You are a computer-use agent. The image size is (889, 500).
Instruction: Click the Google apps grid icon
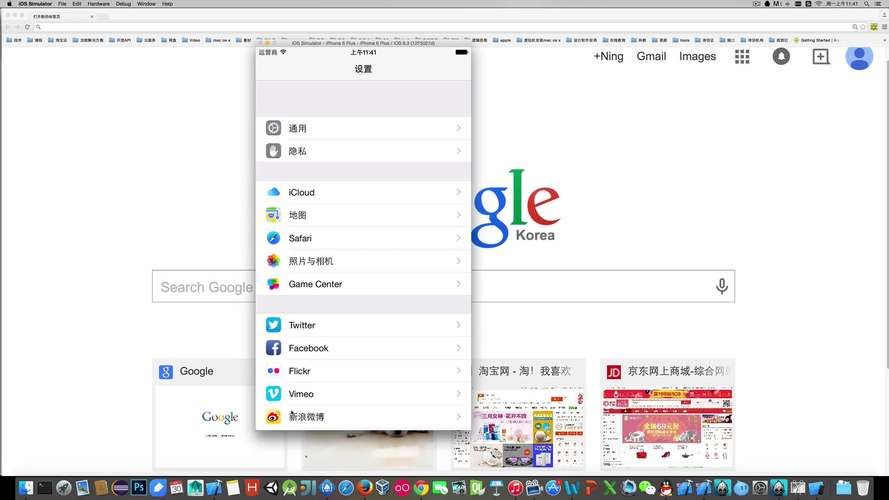point(742,57)
